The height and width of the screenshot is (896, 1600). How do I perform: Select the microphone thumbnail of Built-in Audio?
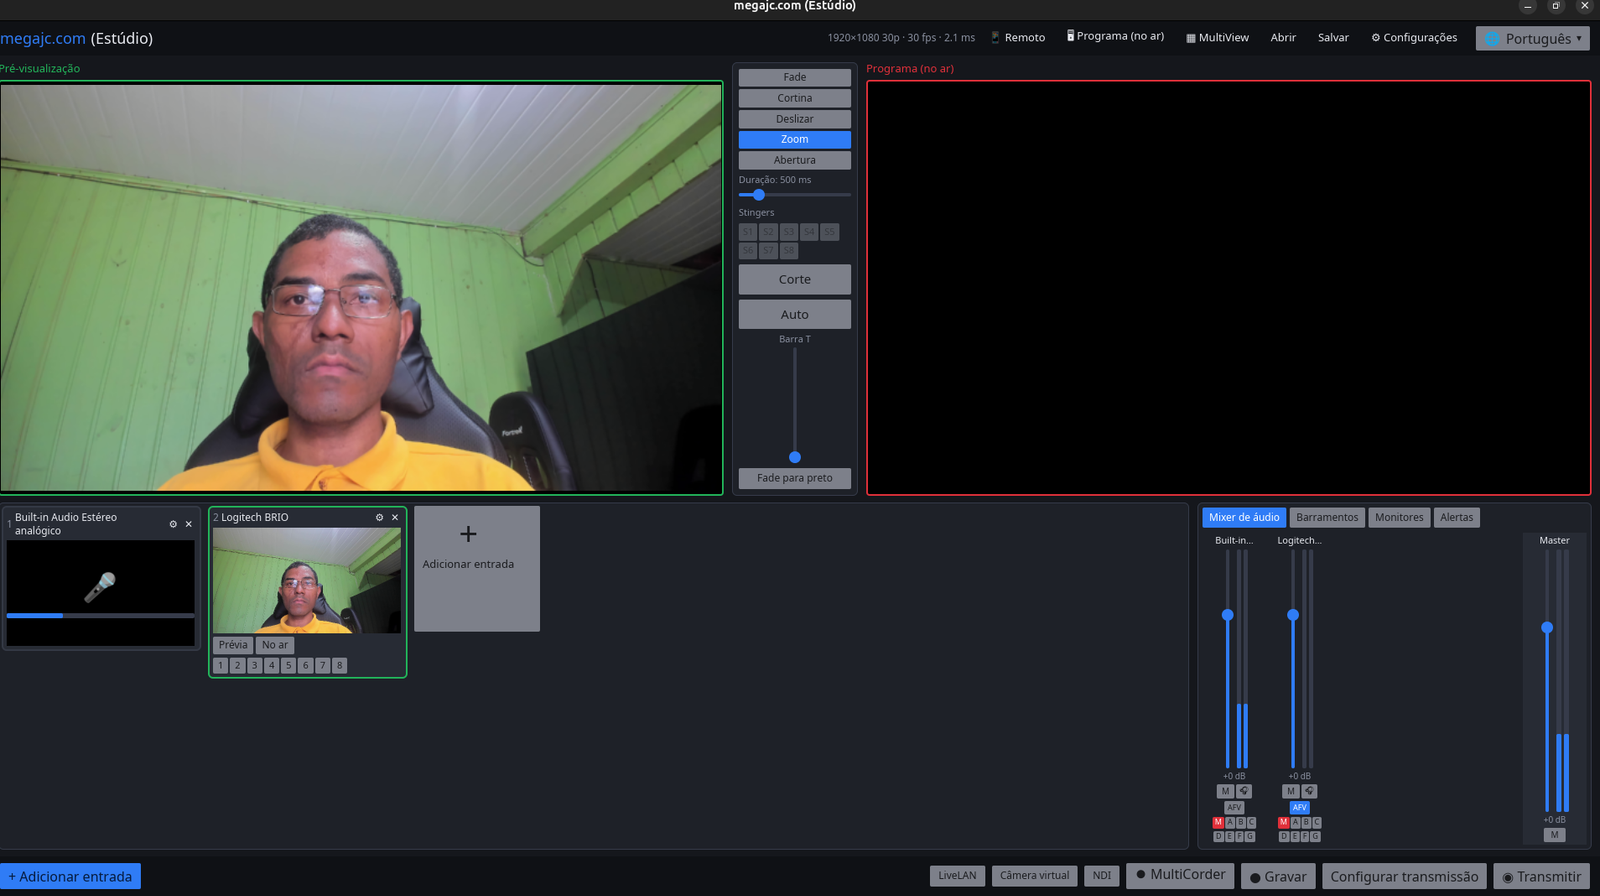(x=100, y=593)
